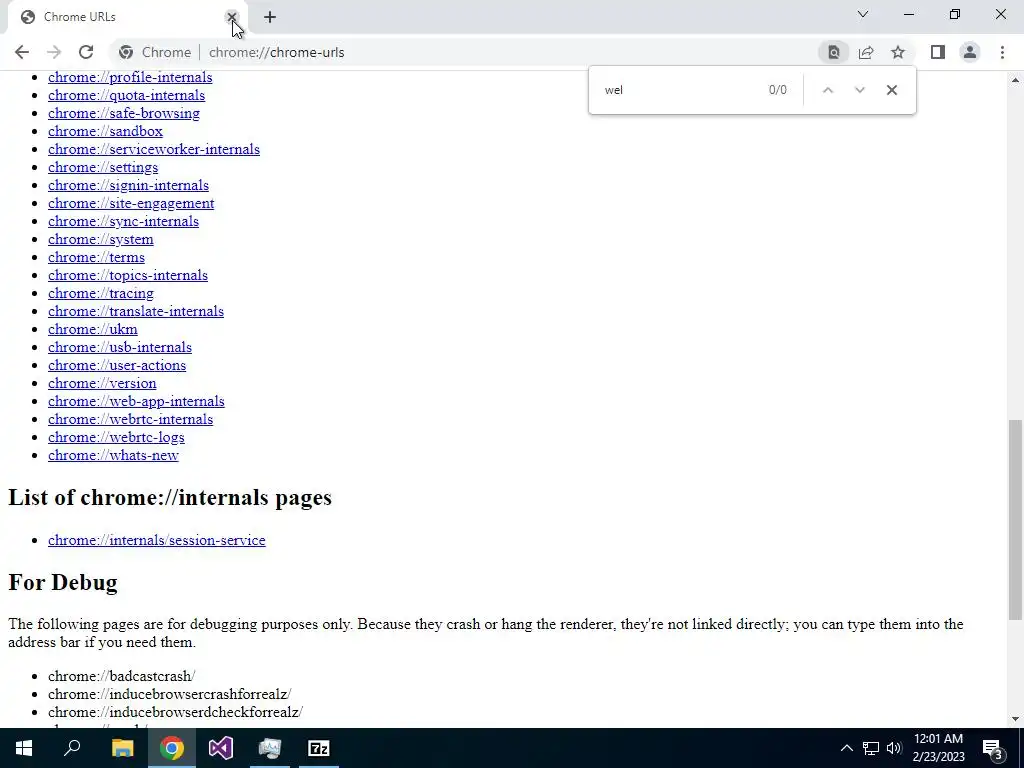Jump to next find result

(x=859, y=90)
